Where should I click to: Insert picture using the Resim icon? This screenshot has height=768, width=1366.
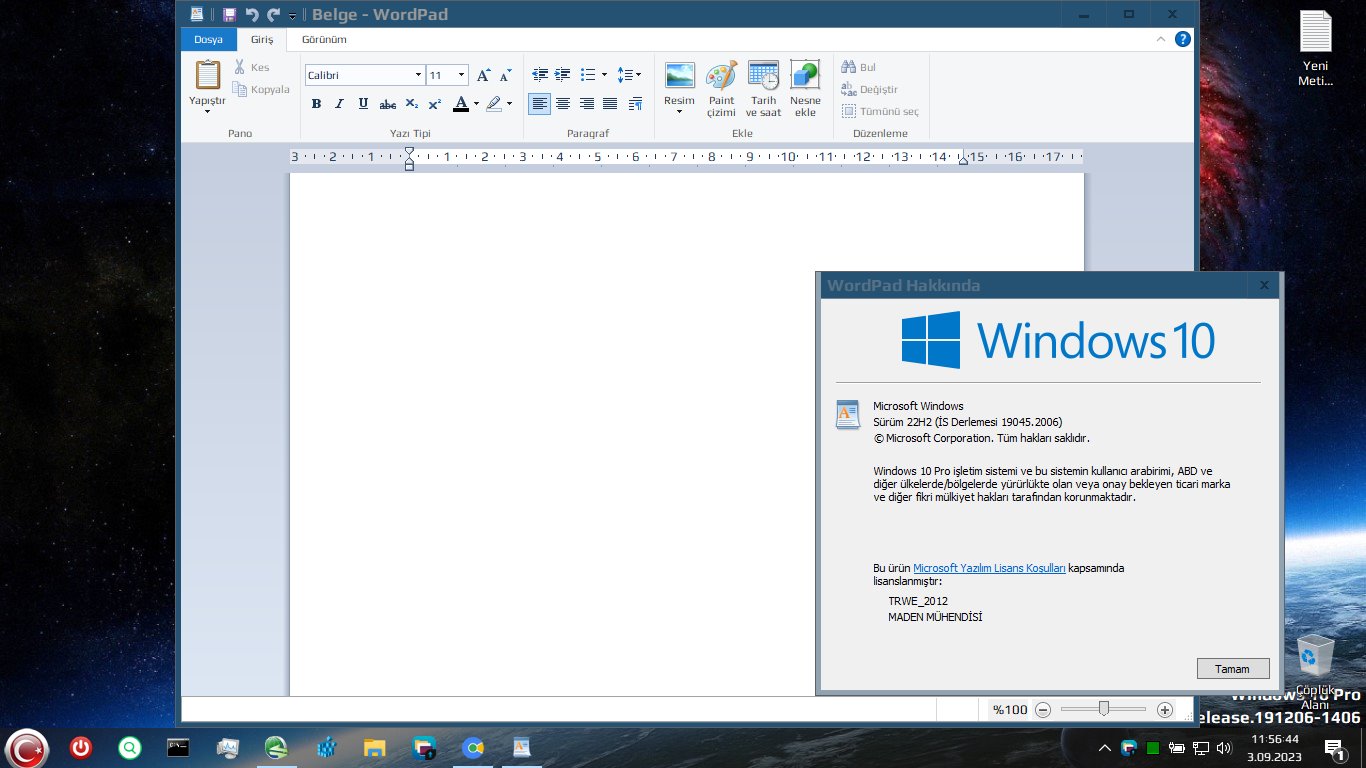coord(680,76)
